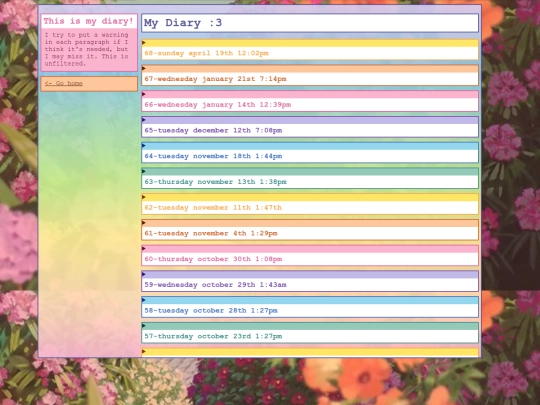Expand entry 60 disclosure triangle
This screenshot has width=540, height=405.
tap(144, 248)
